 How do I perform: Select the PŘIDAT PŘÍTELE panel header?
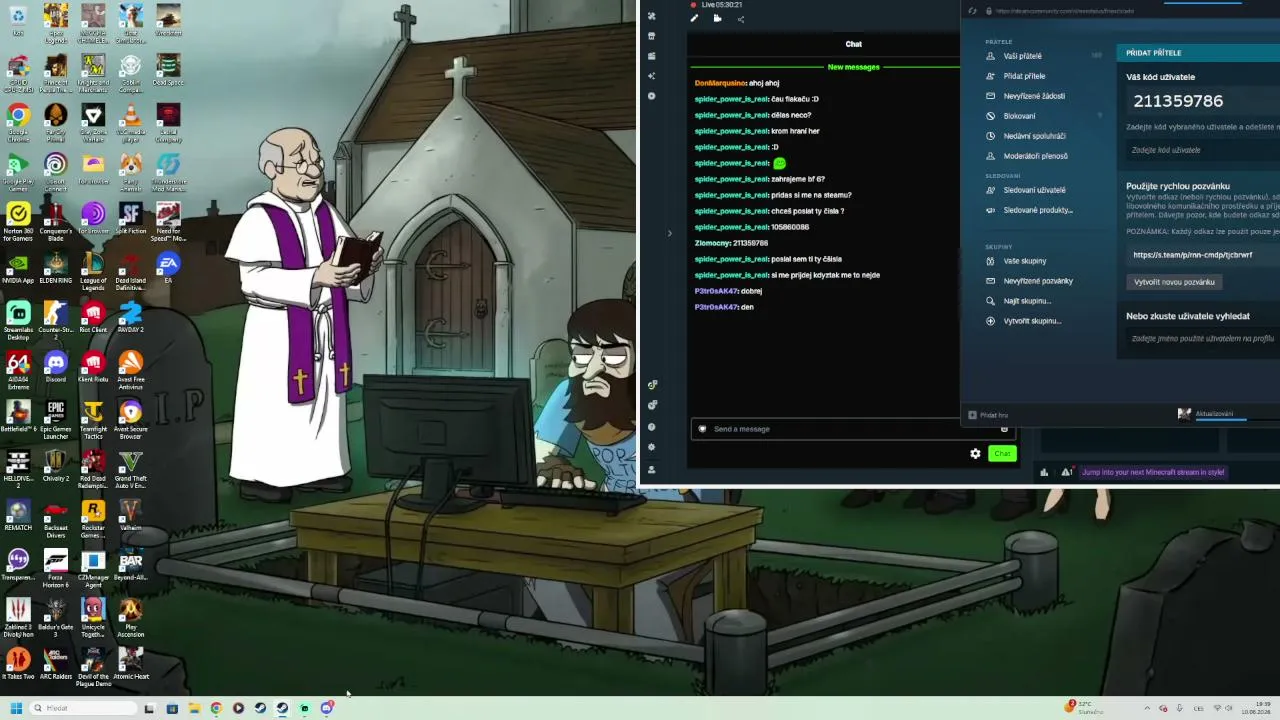[1198, 53]
